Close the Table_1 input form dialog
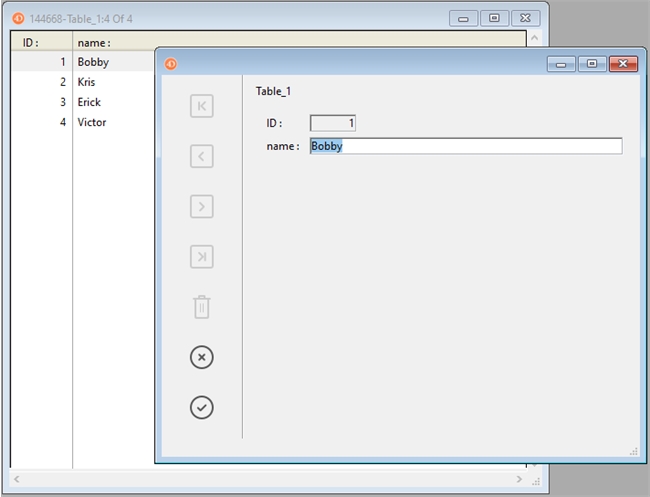 (623, 64)
